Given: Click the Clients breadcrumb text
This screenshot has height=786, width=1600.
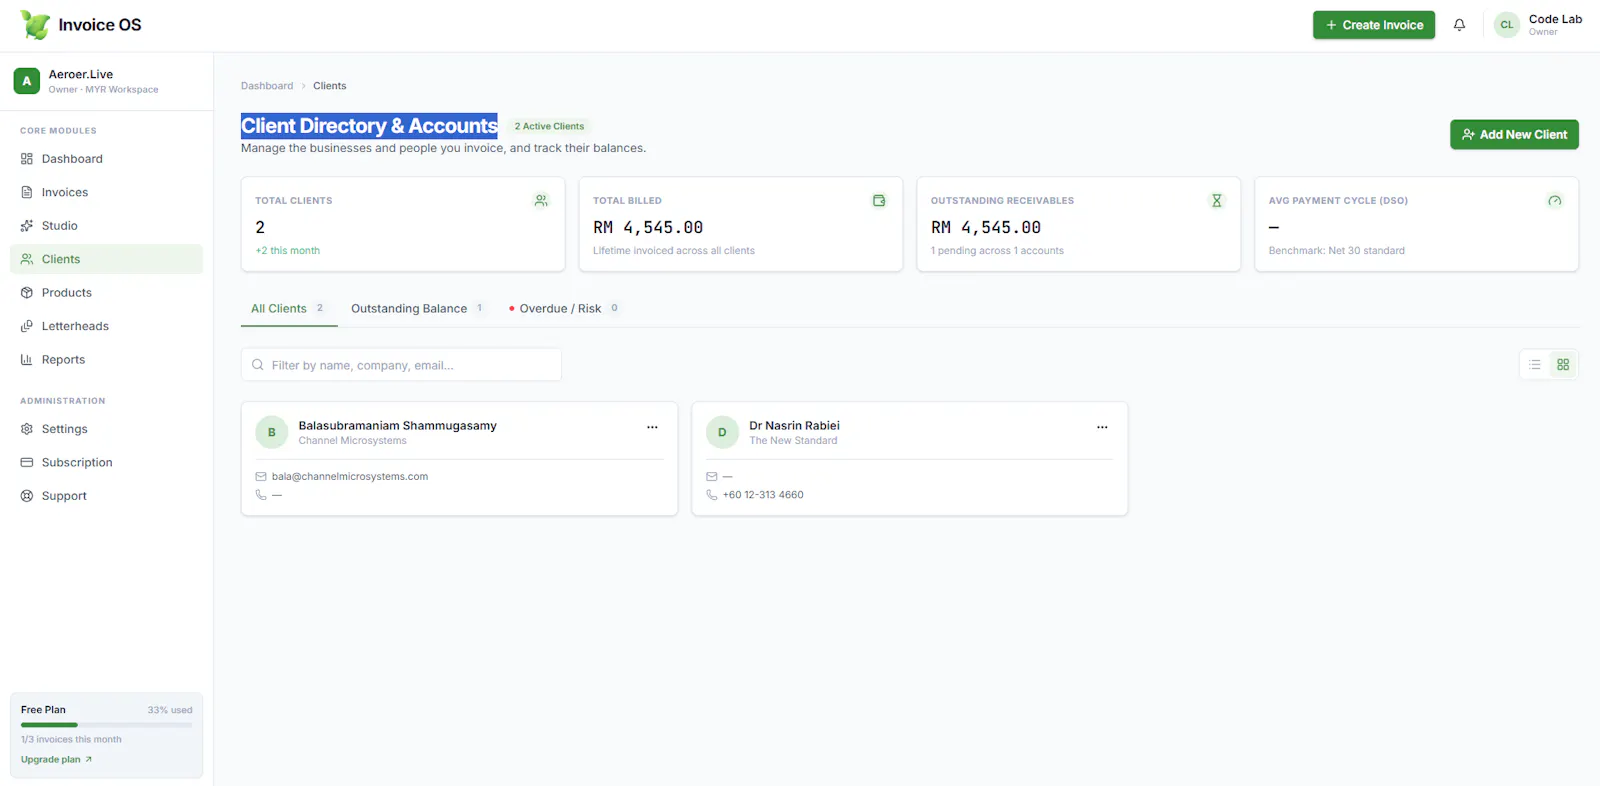Looking at the screenshot, I should 330,86.
